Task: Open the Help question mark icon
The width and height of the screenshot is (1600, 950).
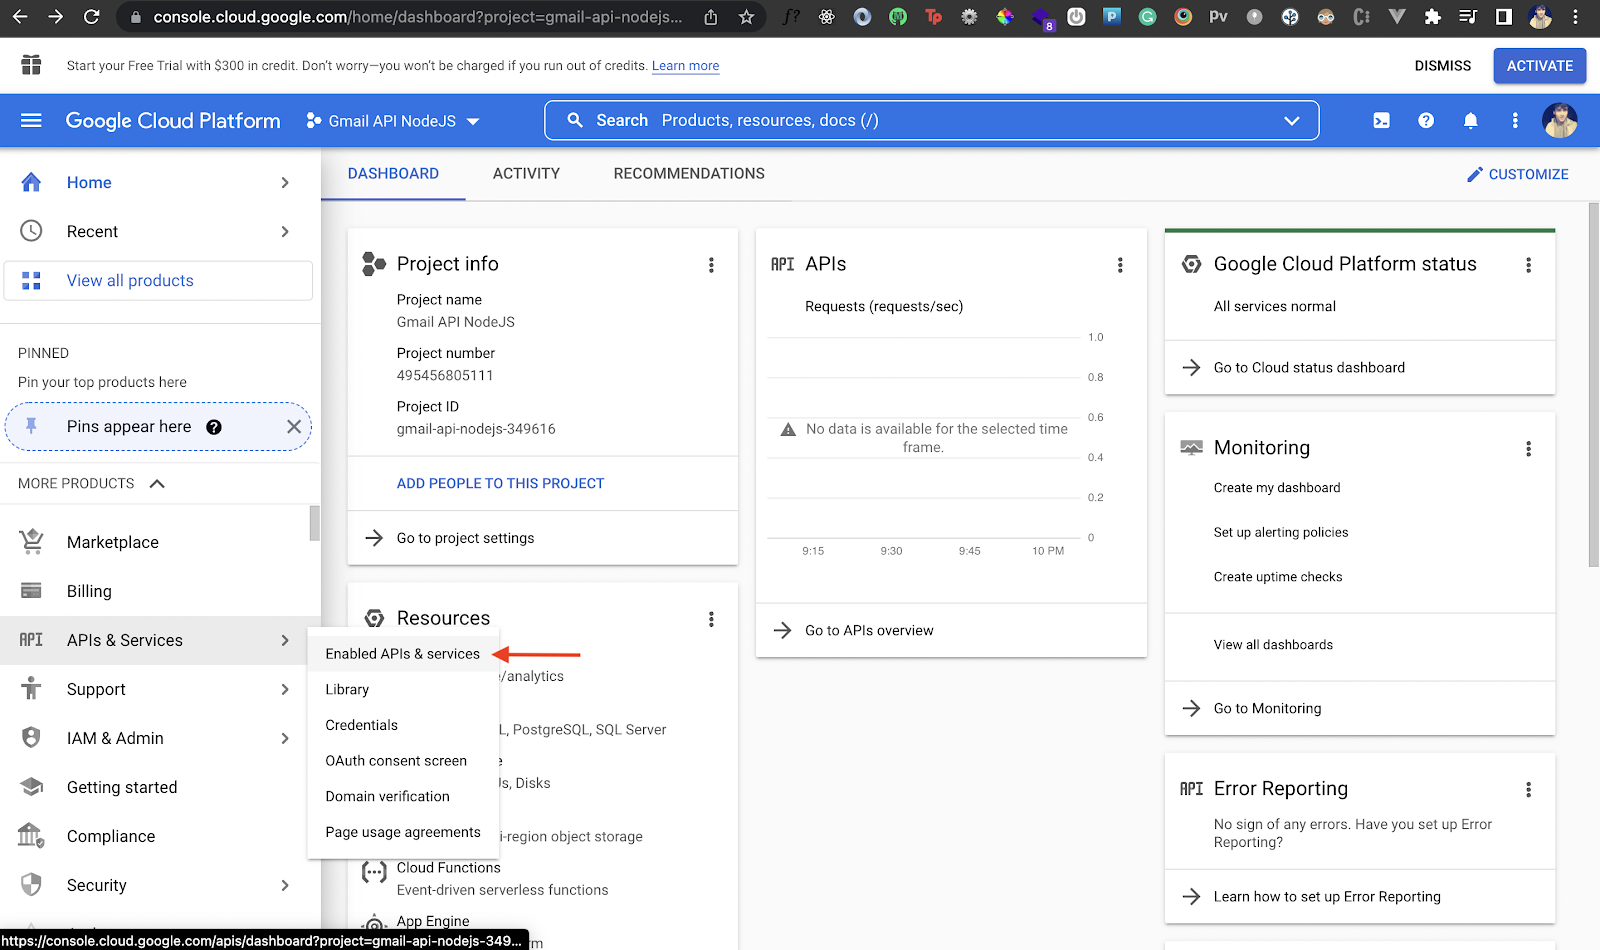Action: pos(1426,121)
